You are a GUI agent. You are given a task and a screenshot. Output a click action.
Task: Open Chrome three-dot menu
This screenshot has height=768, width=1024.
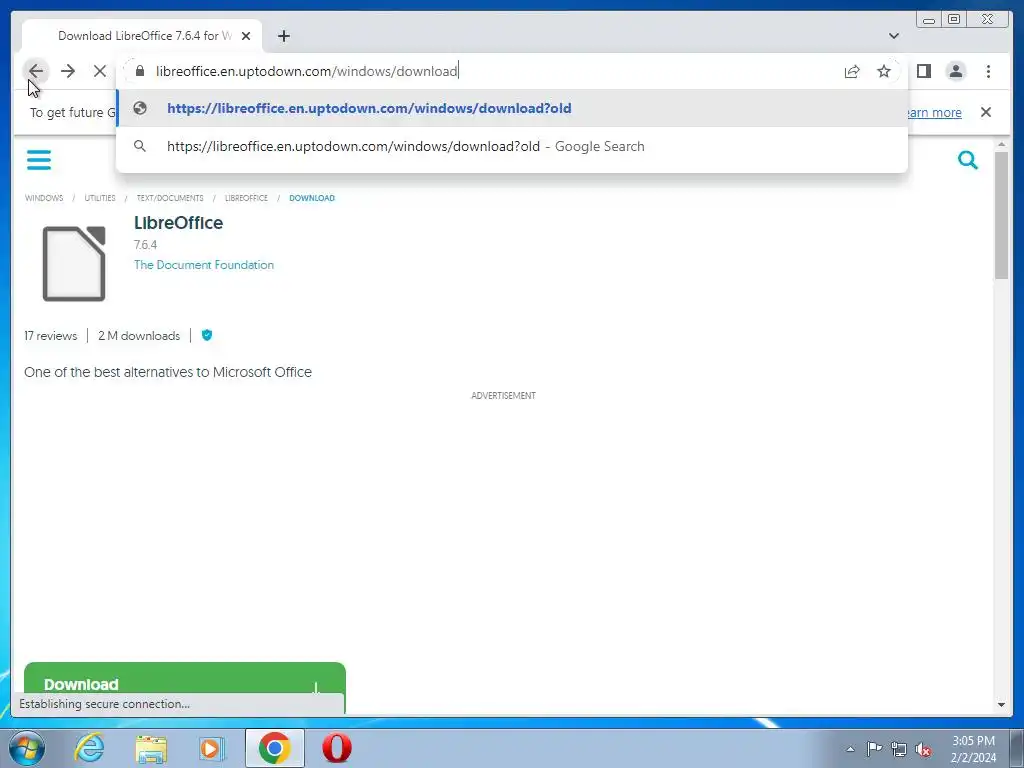click(x=988, y=71)
